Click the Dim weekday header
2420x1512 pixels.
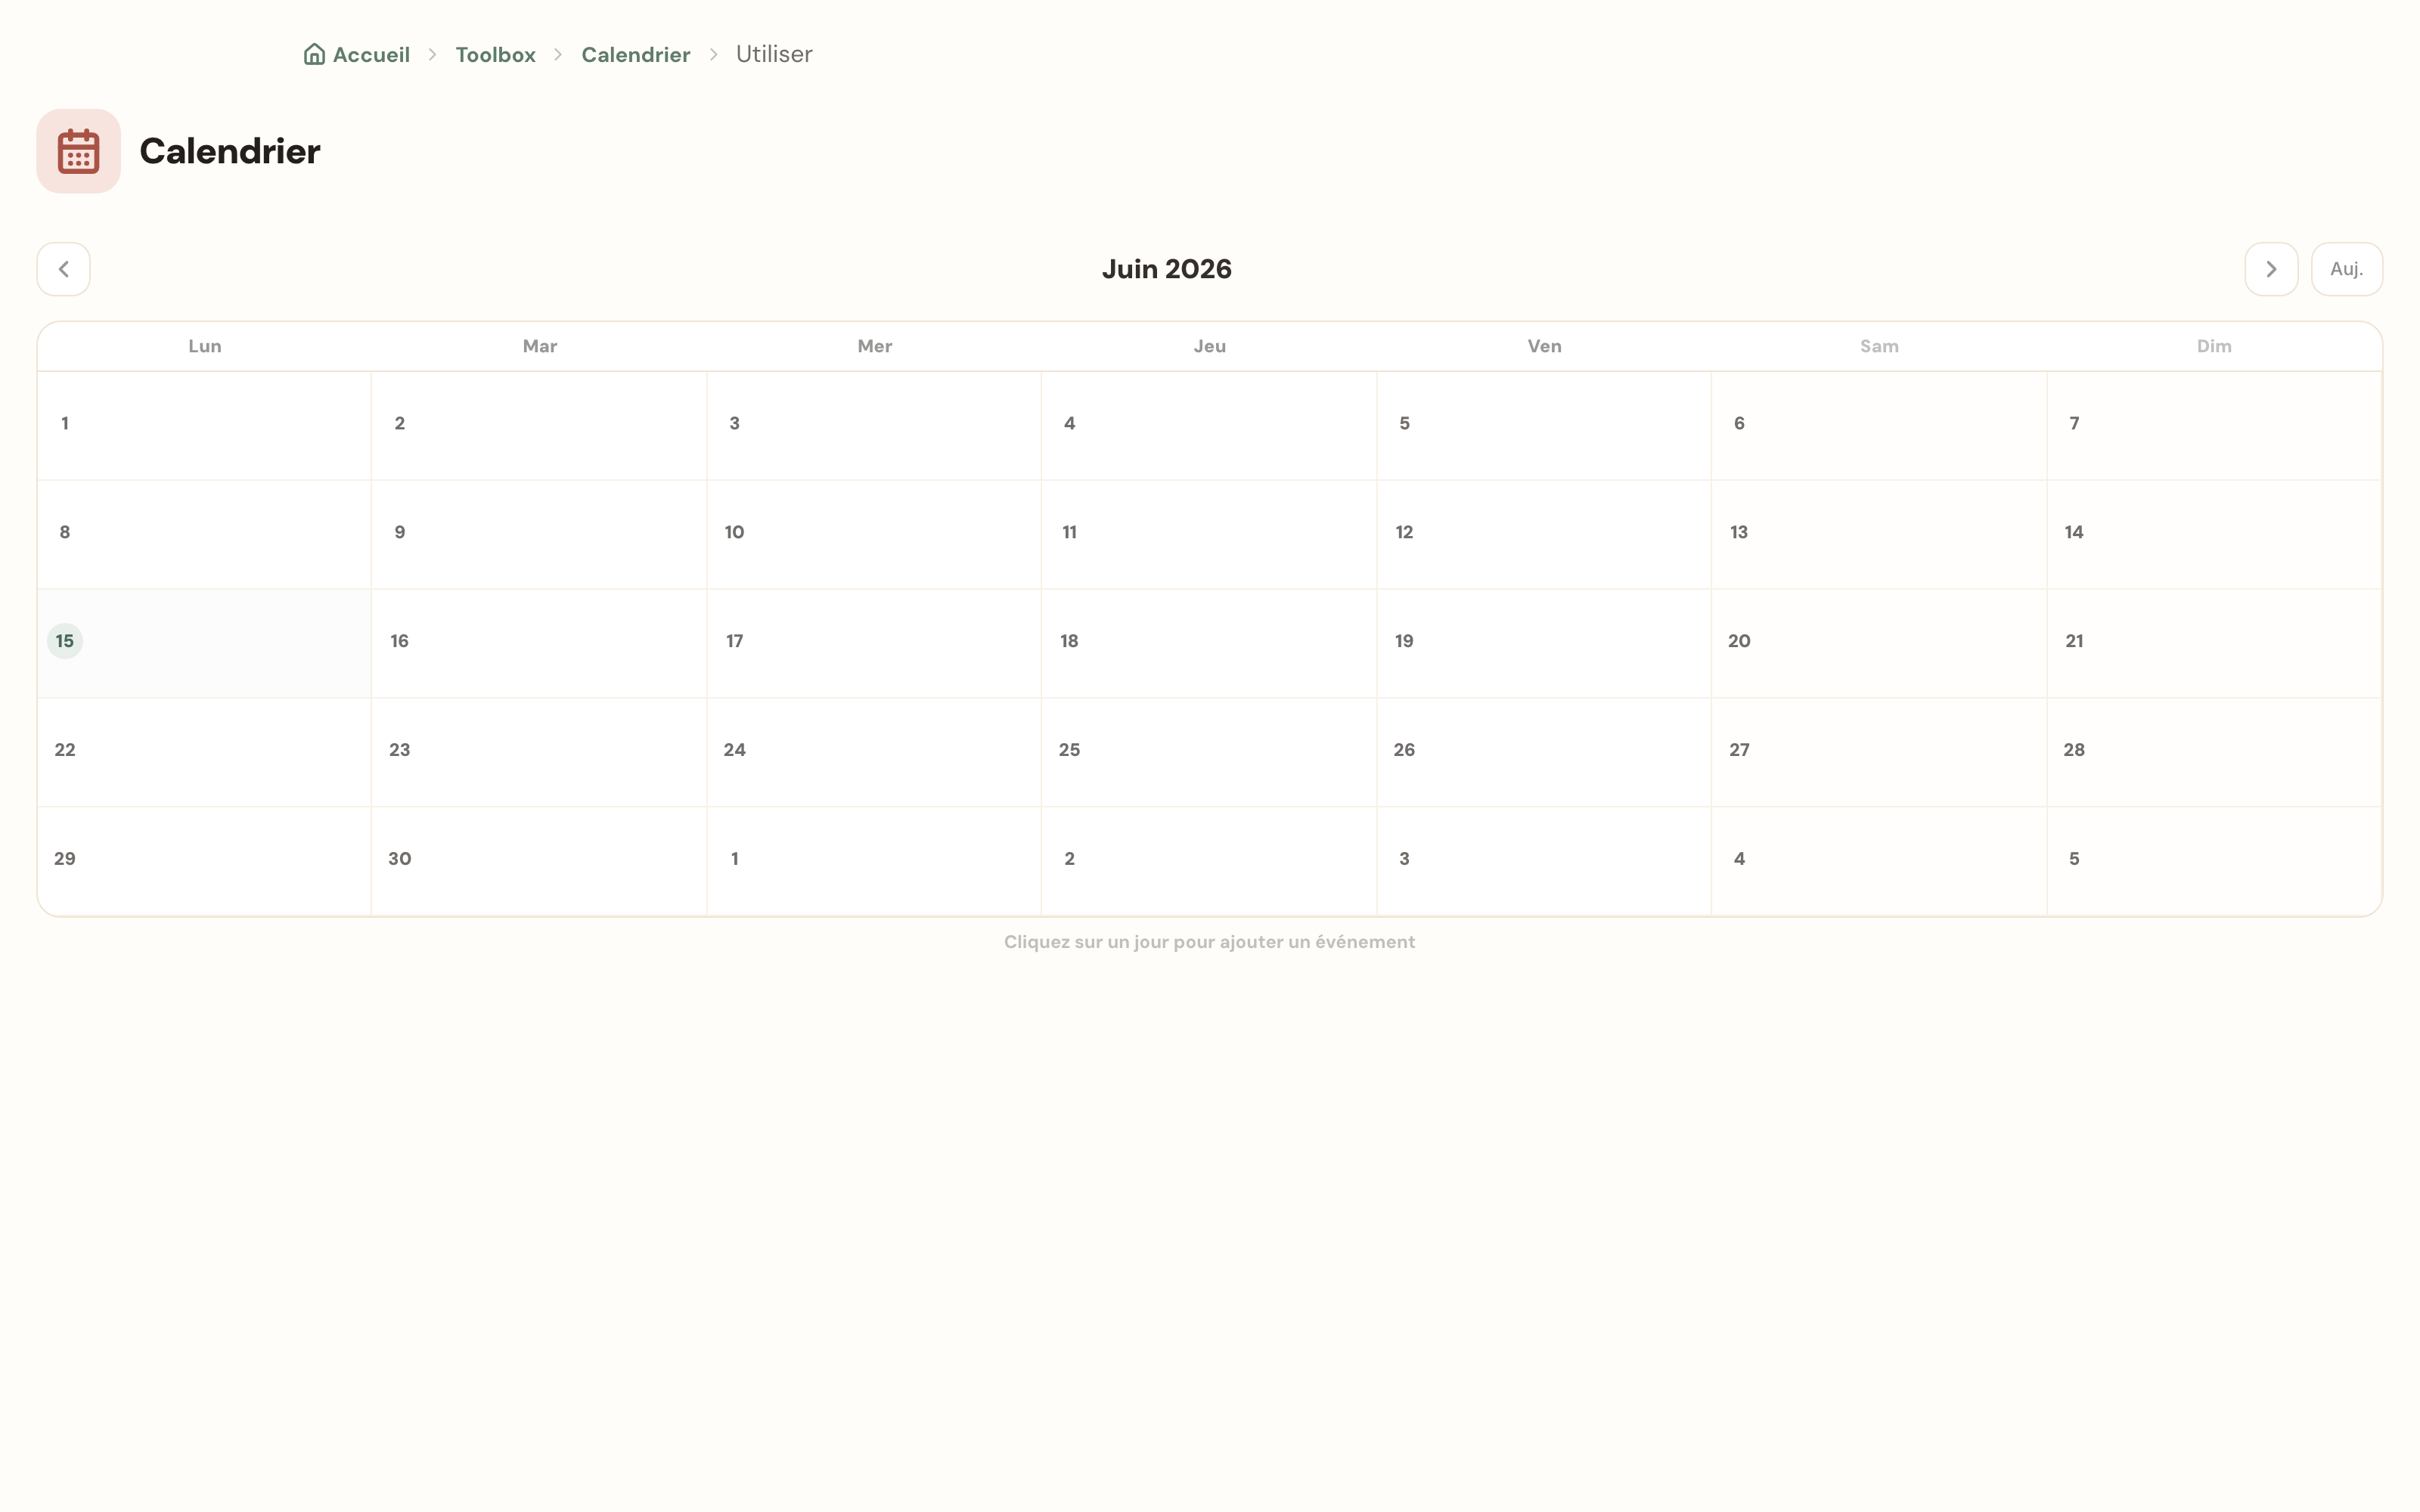tap(2214, 346)
